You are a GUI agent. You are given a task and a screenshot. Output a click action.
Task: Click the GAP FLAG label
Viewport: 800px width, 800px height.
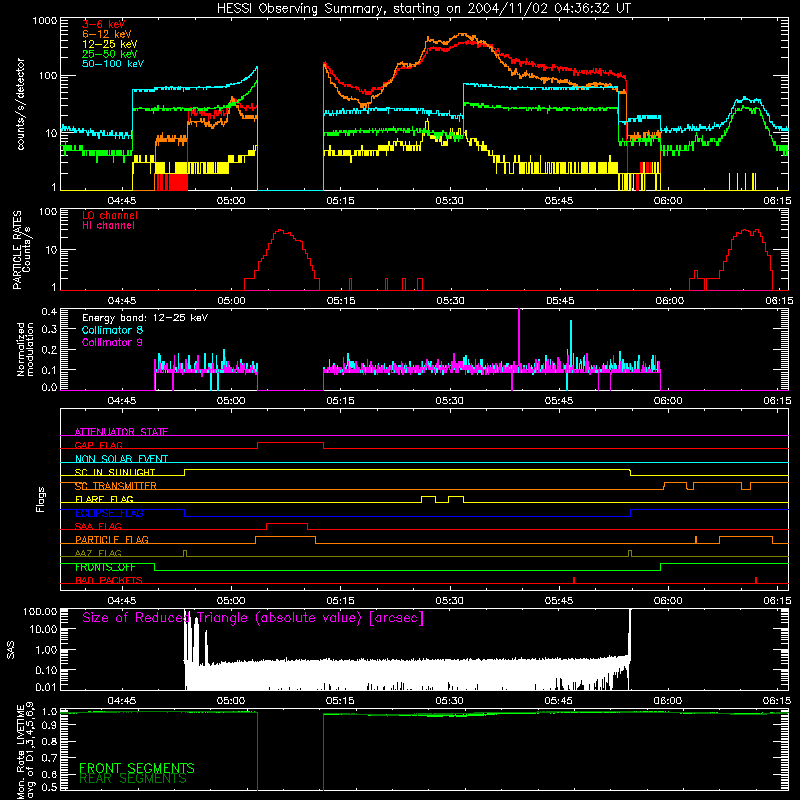[98, 445]
